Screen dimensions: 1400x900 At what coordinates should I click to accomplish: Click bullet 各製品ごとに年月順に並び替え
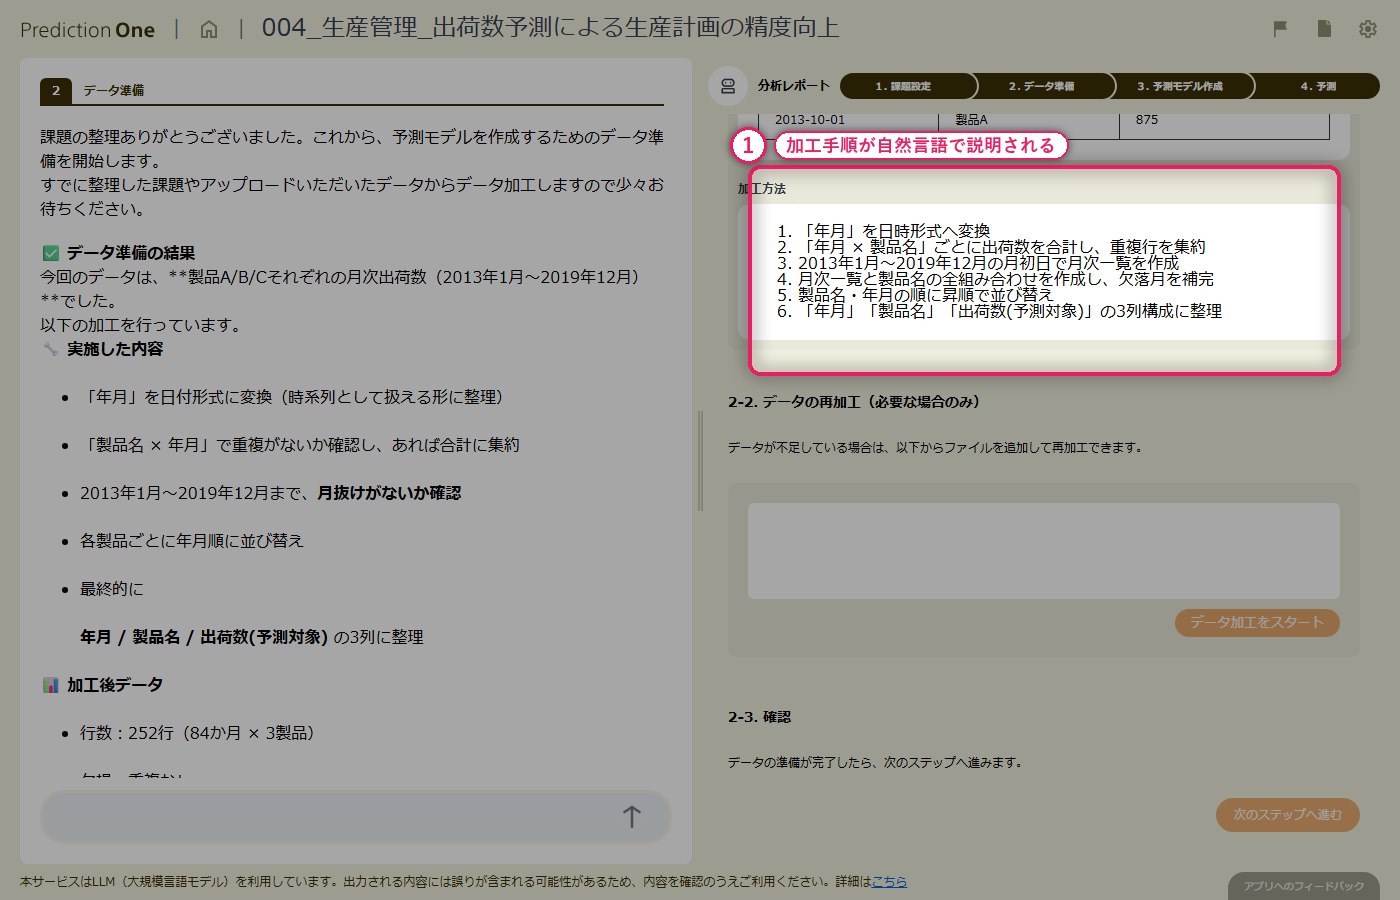tap(192, 541)
